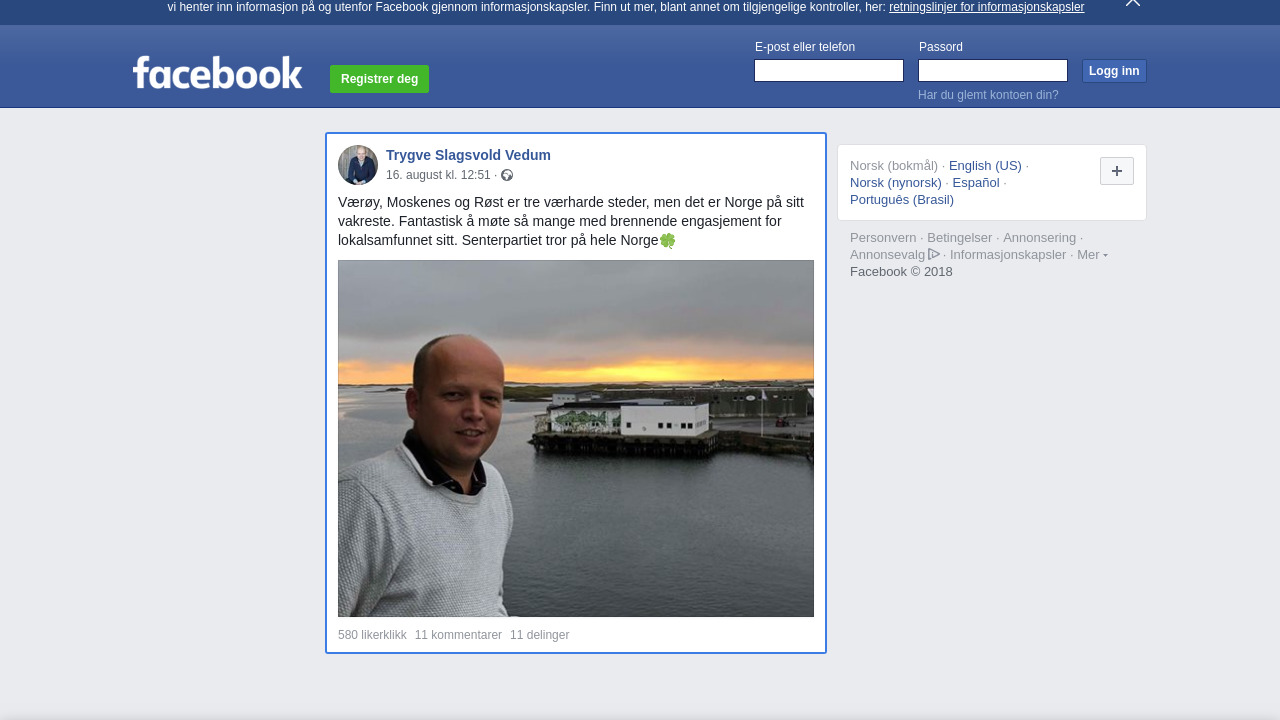Open the Betingelser footer link

click(x=960, y=238)
